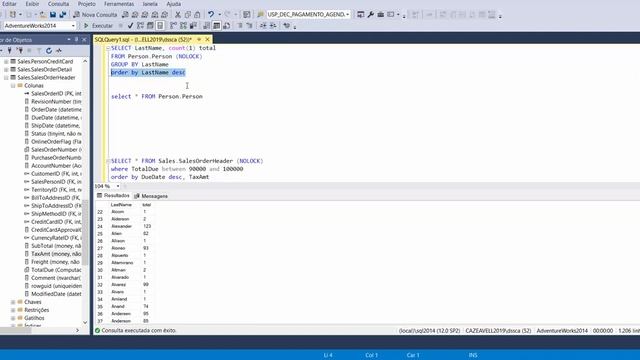The width and height of the screenshot is (640, 360).
Task: Click the Decrease indent icon
Action: [263, 26]
